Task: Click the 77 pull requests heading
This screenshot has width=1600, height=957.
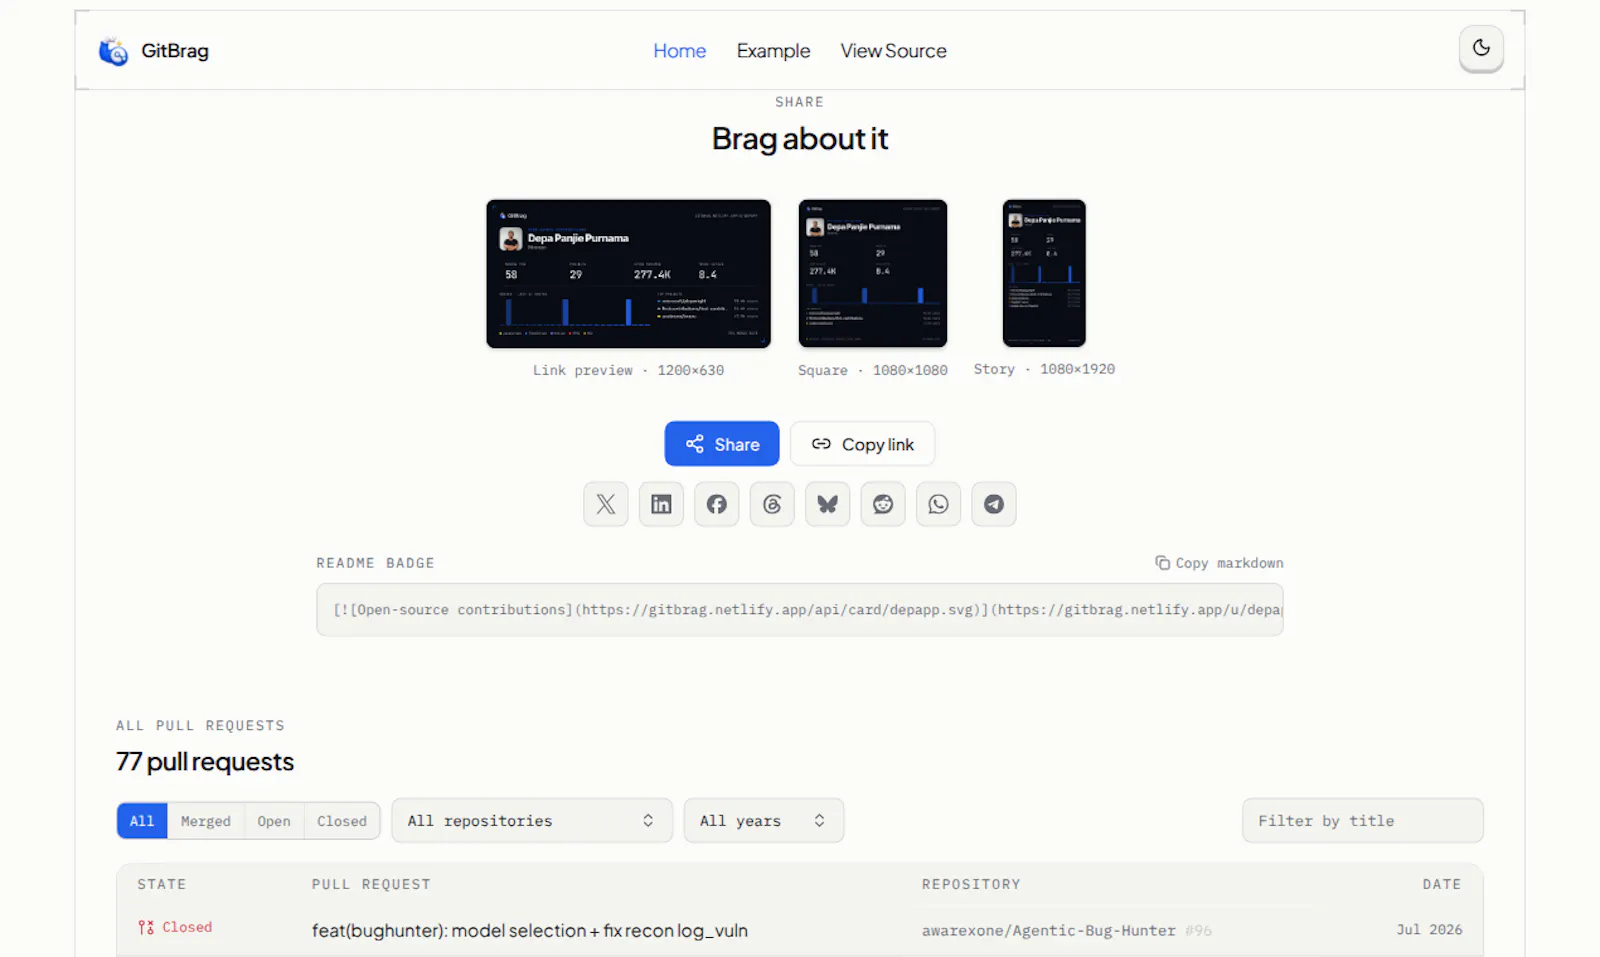Action: [x=205, y=762]
